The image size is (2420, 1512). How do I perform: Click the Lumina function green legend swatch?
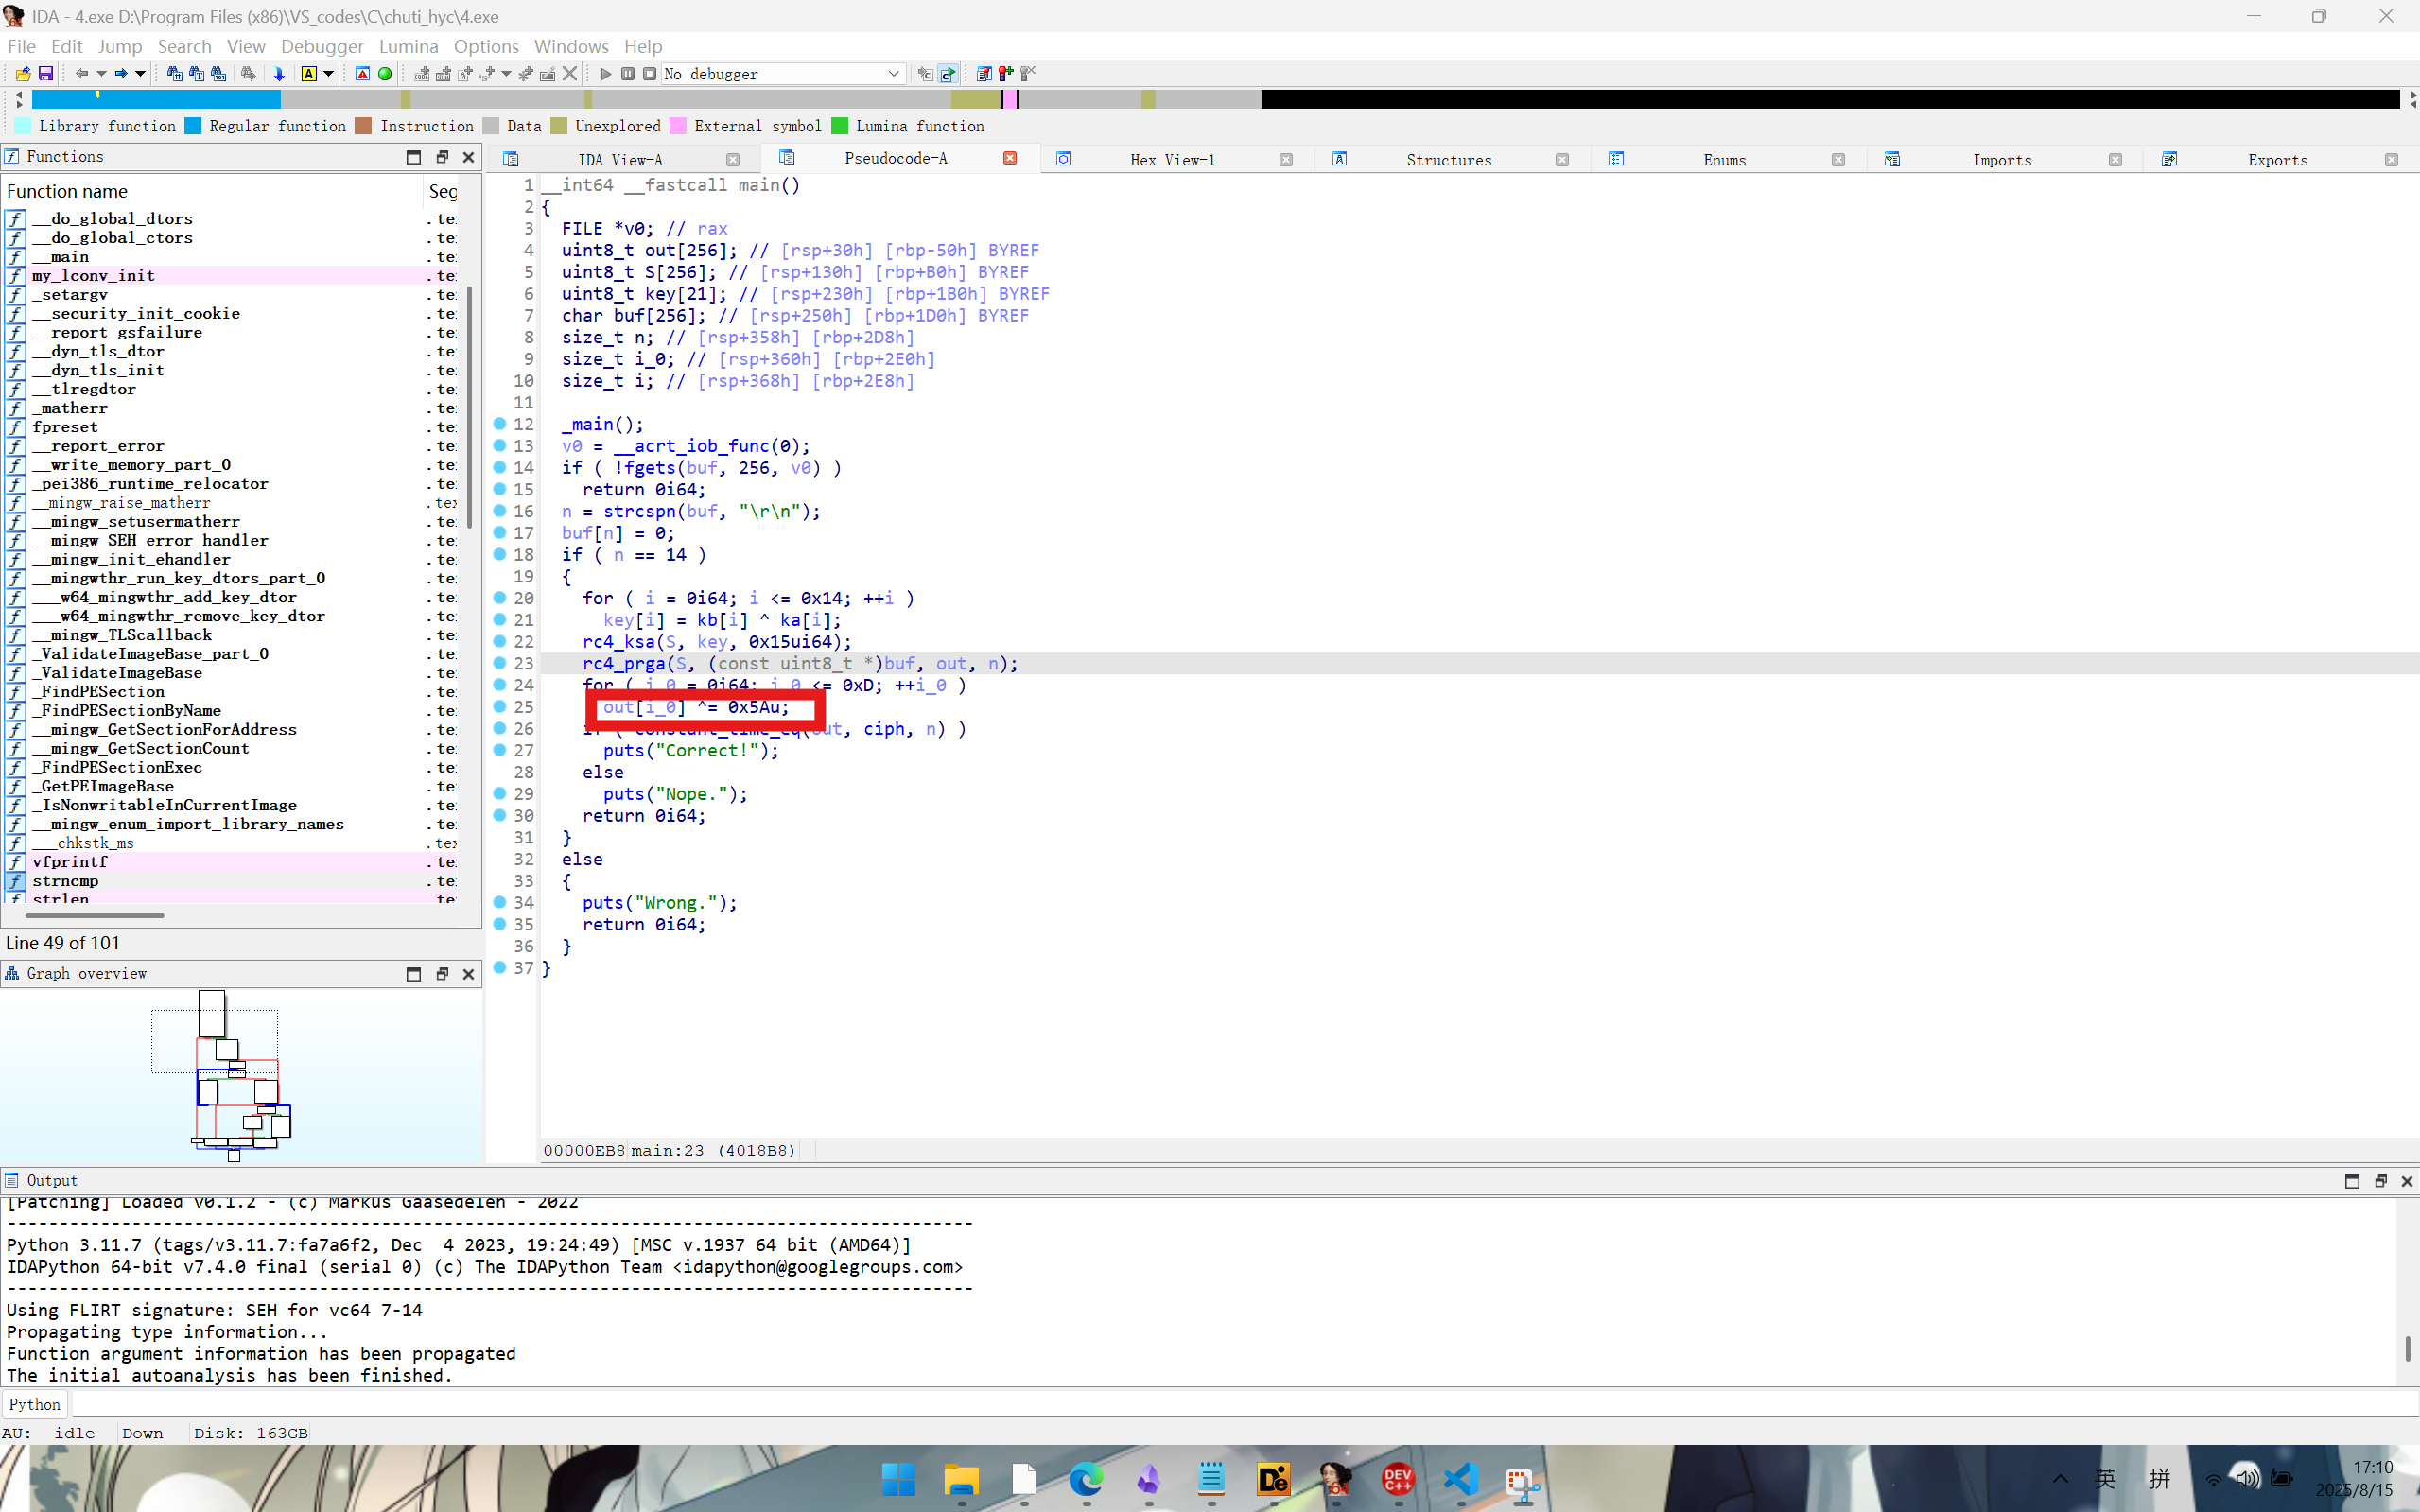pyautogui.click(x=840, y=126)
